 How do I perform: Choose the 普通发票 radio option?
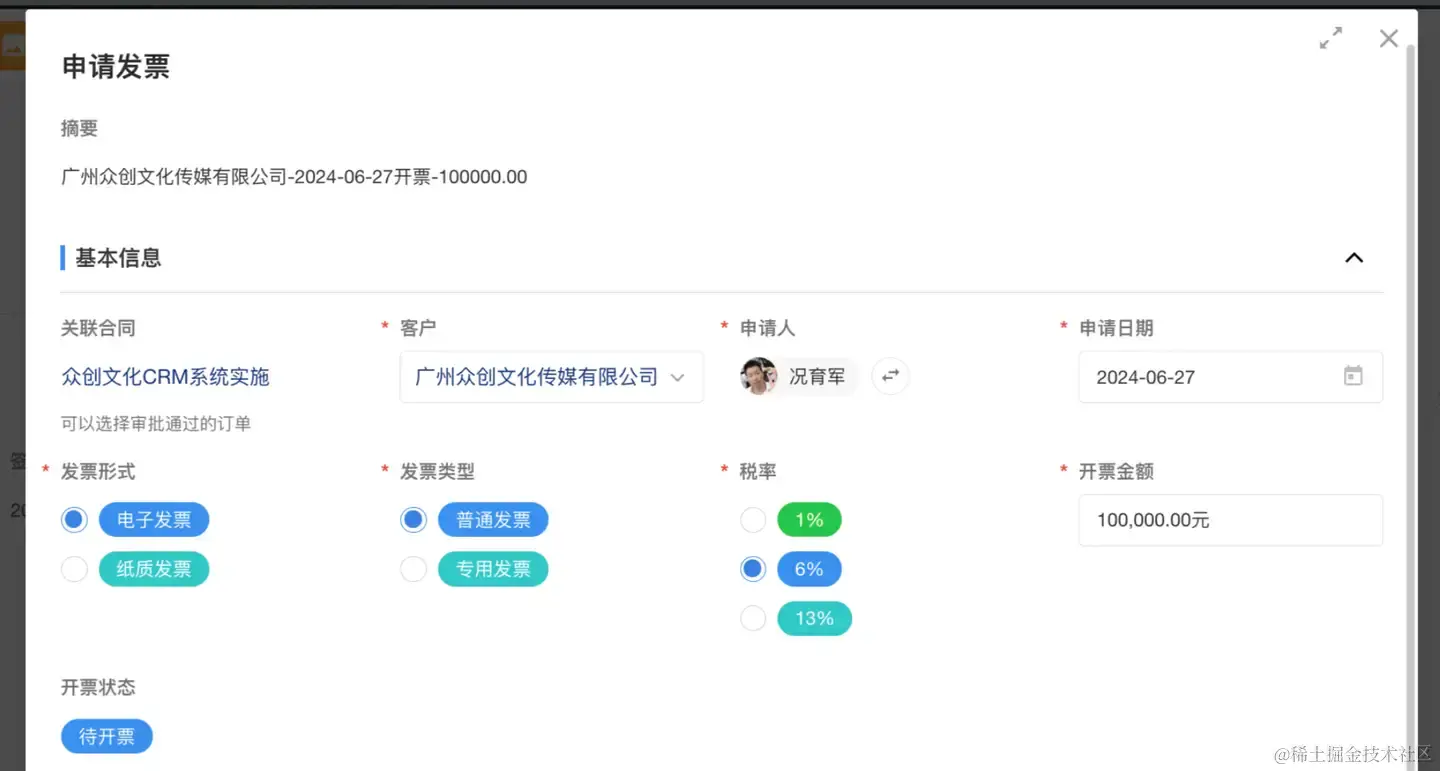click(x=414, y=520)
